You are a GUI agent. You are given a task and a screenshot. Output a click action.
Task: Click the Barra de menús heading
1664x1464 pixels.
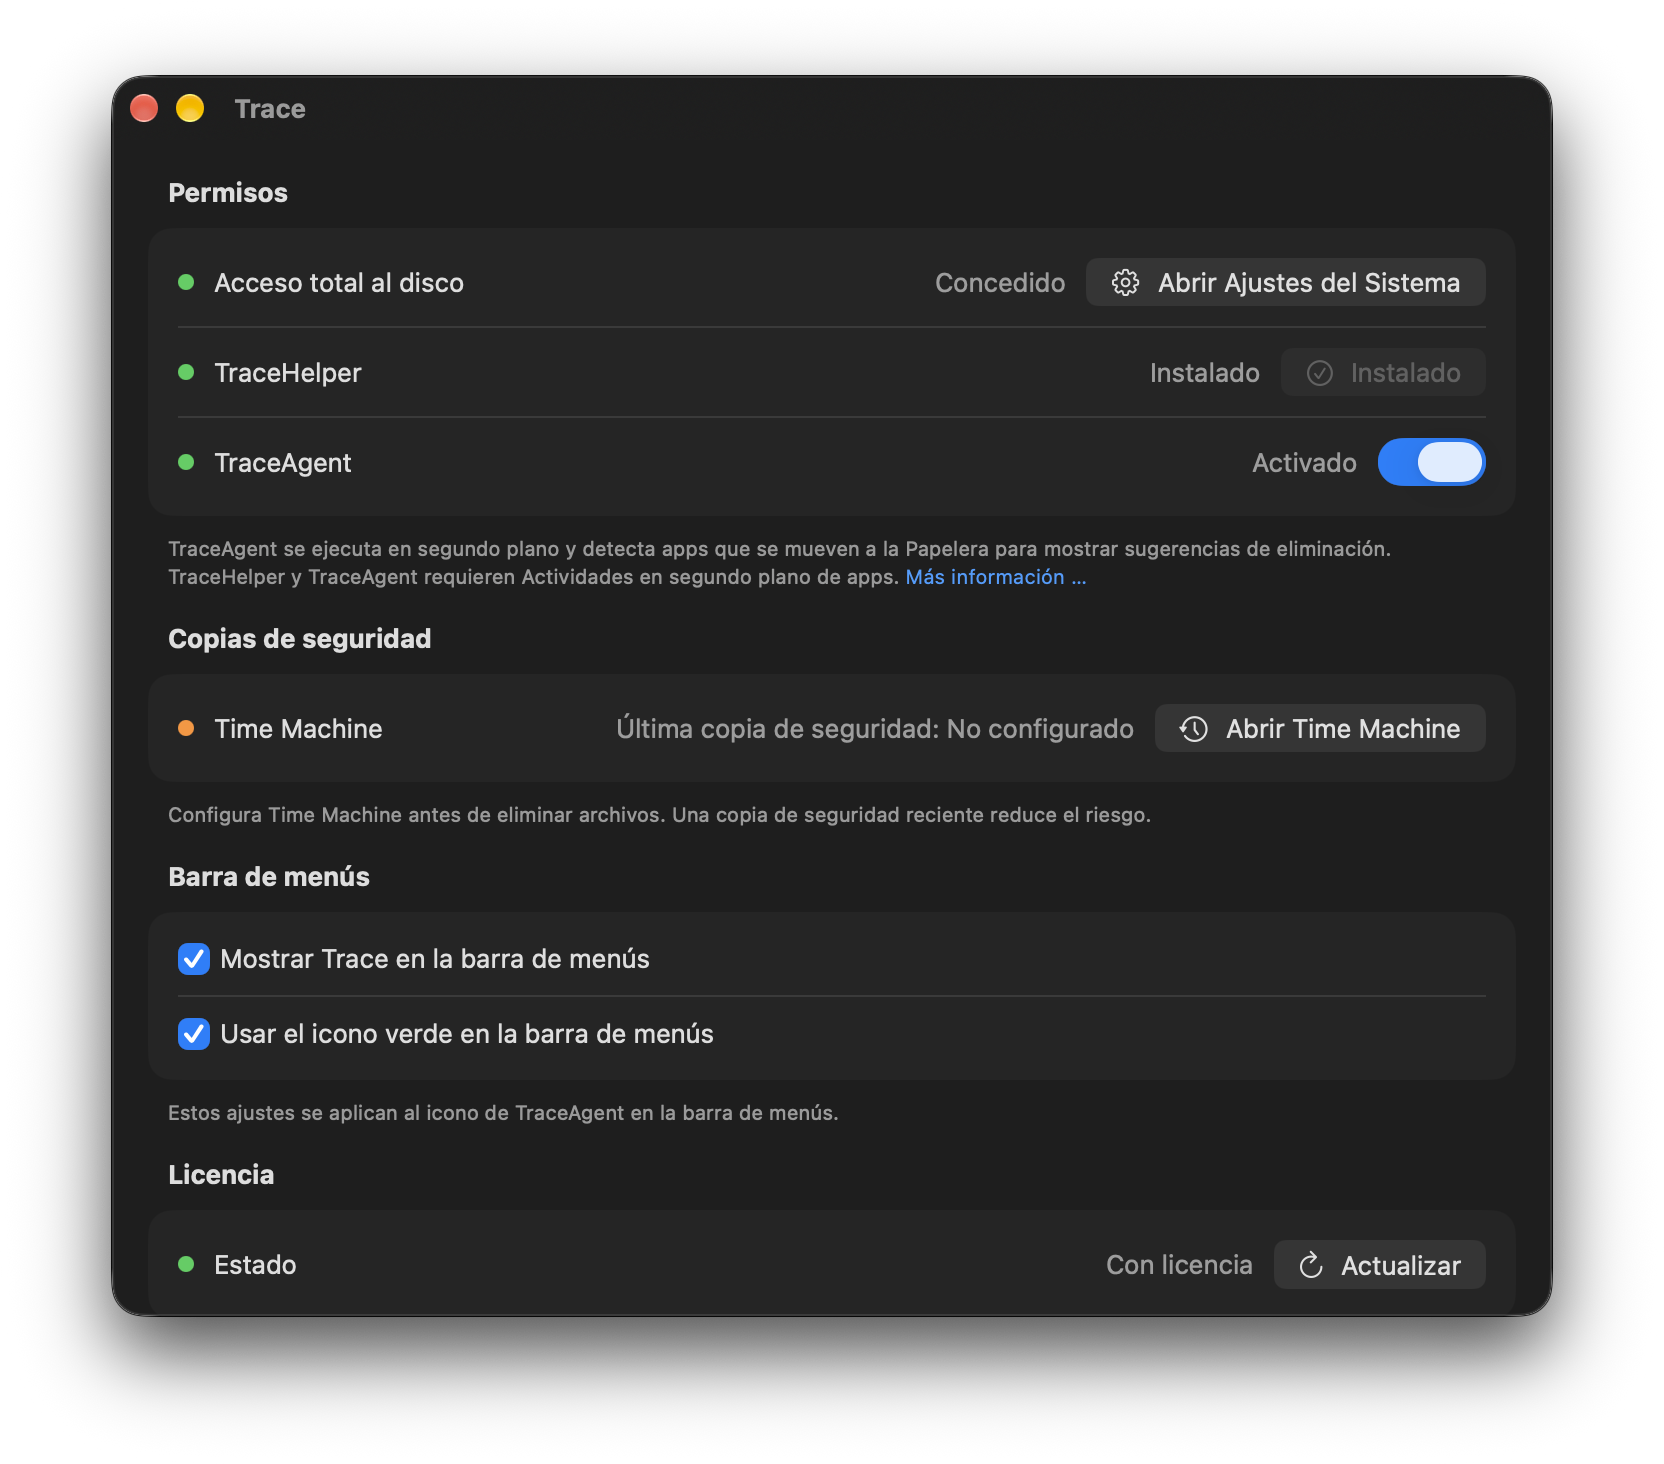[269, 877]
